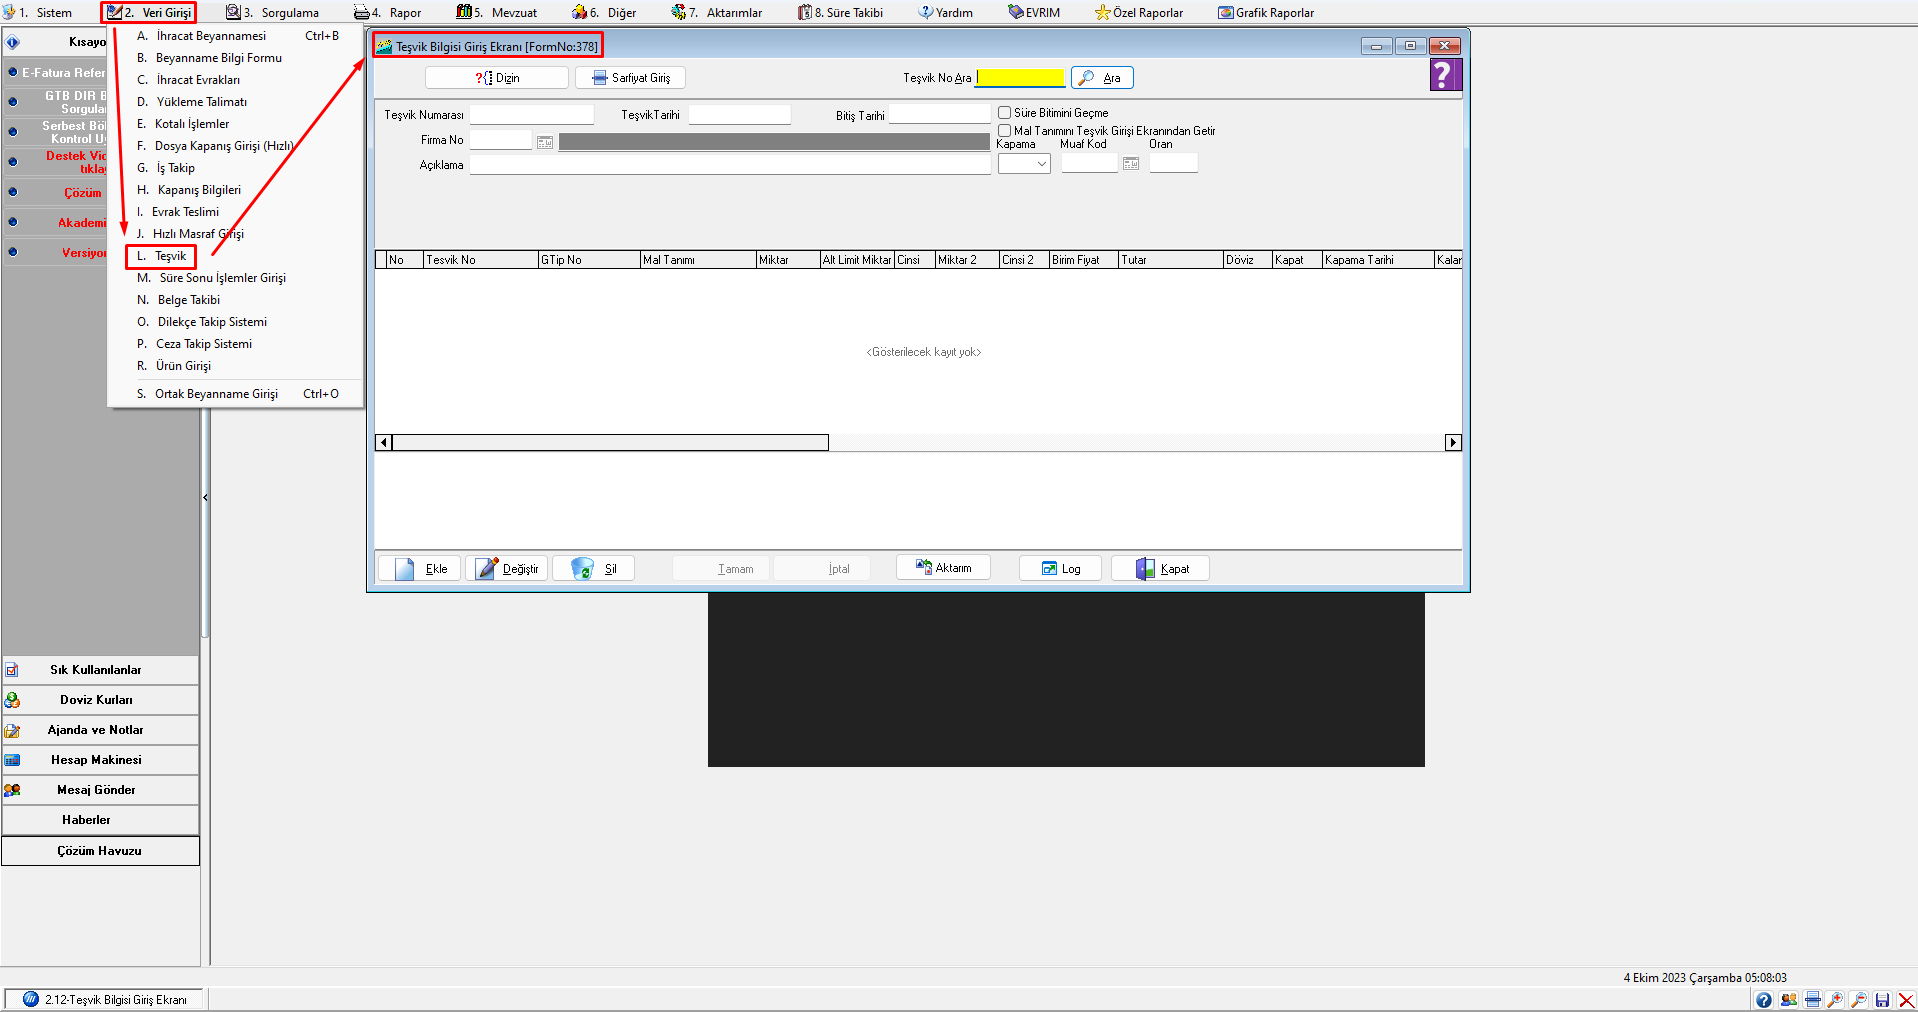Select Ceza Takip Sistemi entry
1918x1012 pixels.
(x=236, y=344)
